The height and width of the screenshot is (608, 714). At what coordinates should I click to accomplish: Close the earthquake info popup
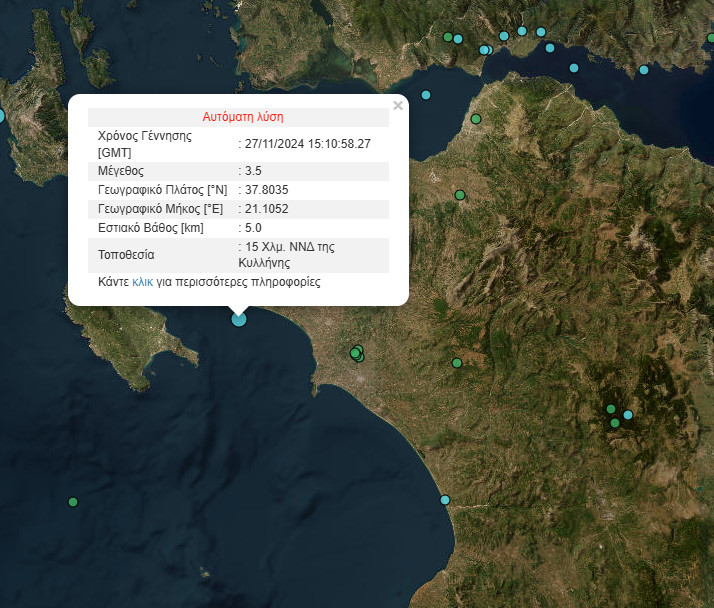coord(398,106)
